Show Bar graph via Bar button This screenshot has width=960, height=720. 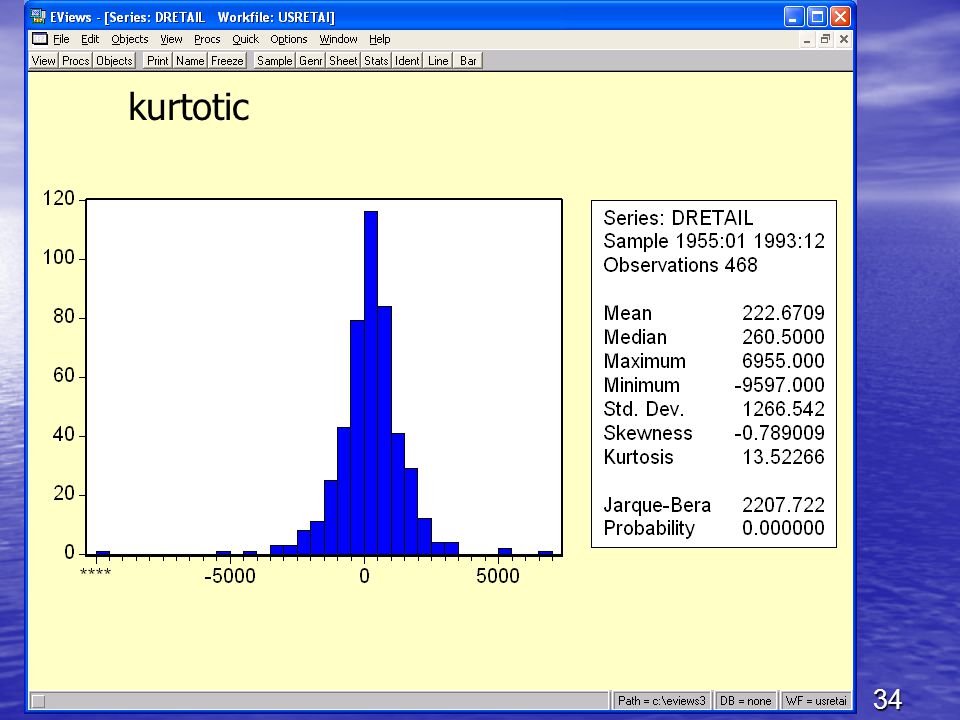[x=468, y=61]
